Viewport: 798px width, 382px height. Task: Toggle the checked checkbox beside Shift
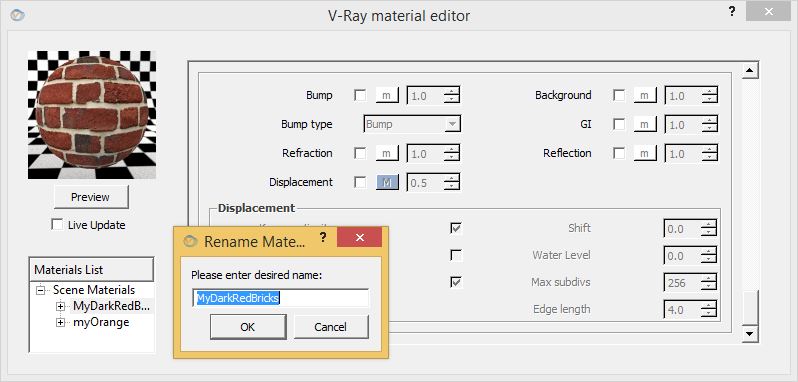click(456, 228)
